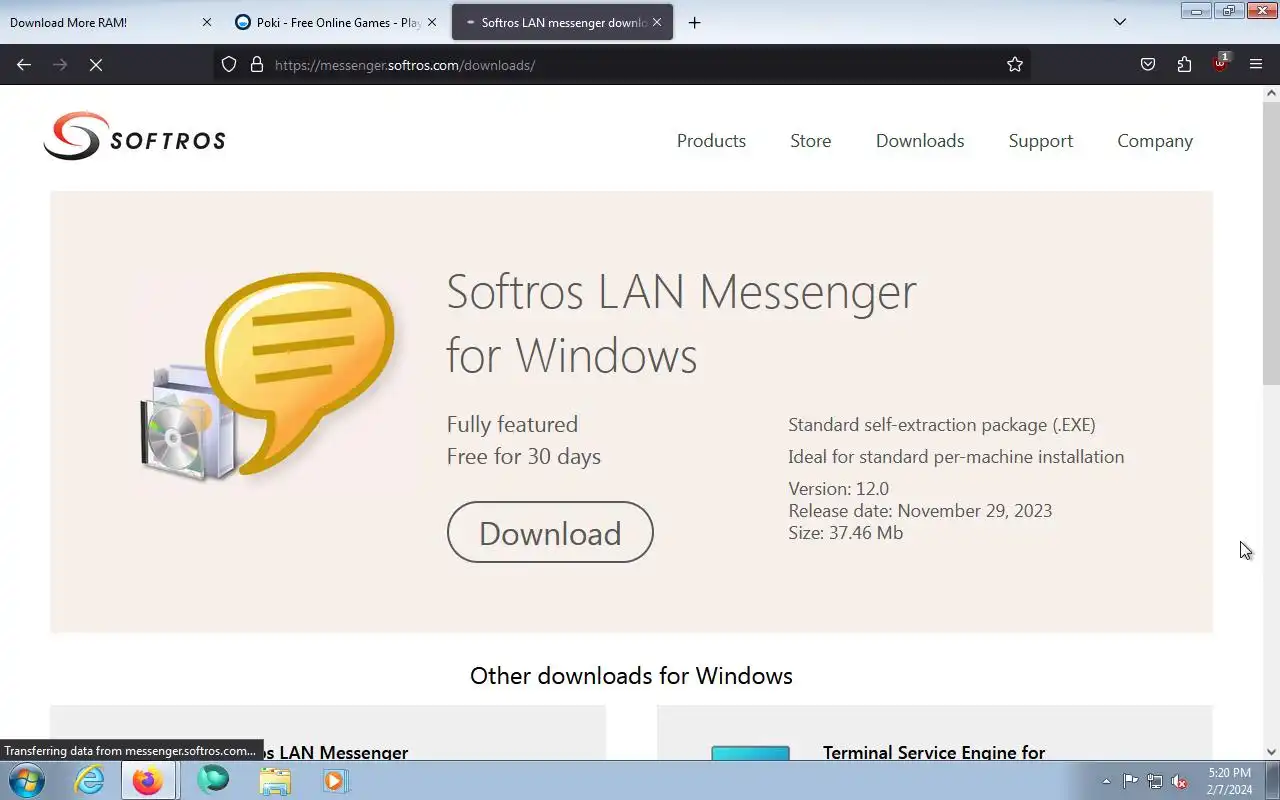Viewport: 1280px width, 800px height.
Task: Open the Products menu
Action: pos(711,141)
